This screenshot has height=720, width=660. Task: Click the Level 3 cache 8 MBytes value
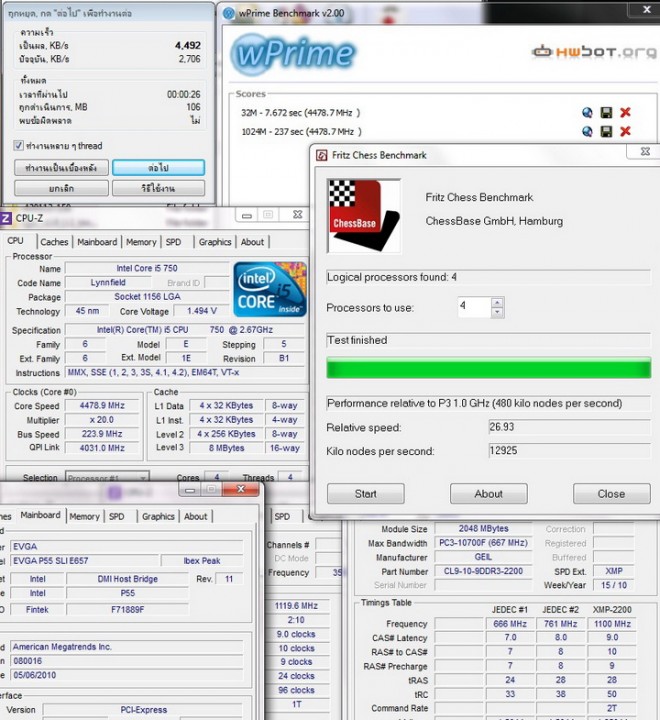click(226, 448)
